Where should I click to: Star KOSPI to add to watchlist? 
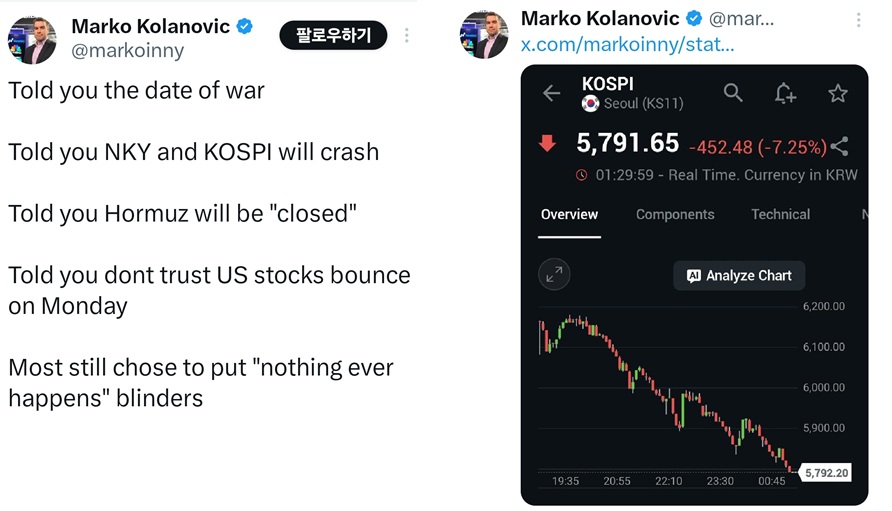tap(837, 93)
